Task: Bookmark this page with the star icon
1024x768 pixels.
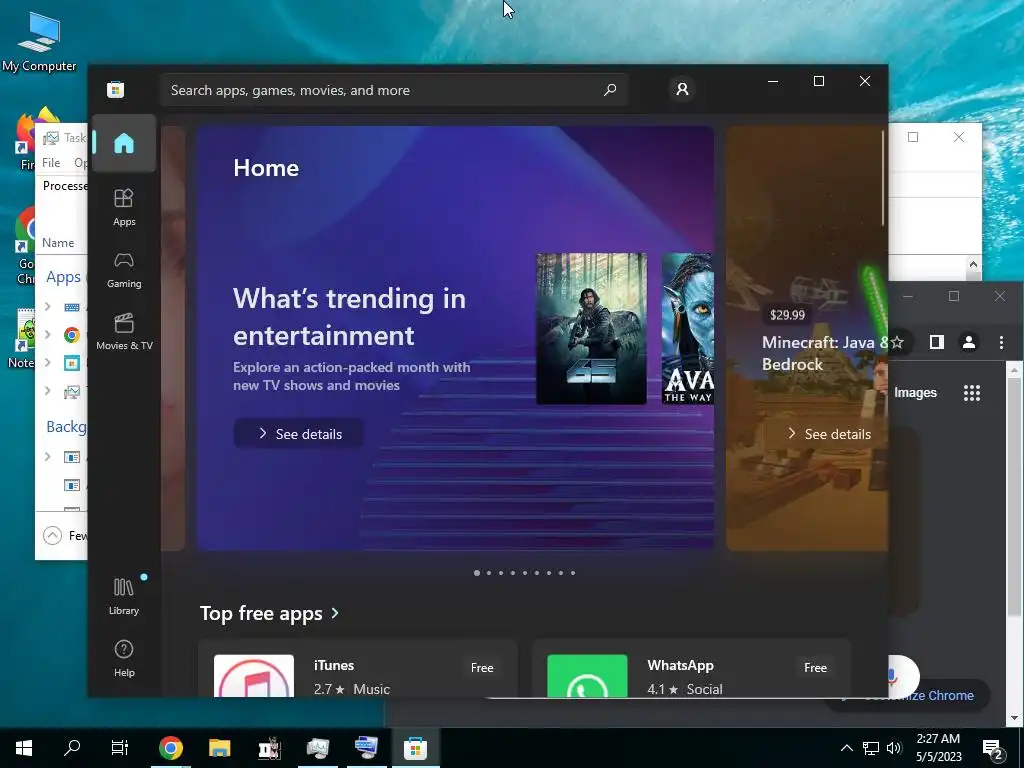Action: tap(897, 342)
